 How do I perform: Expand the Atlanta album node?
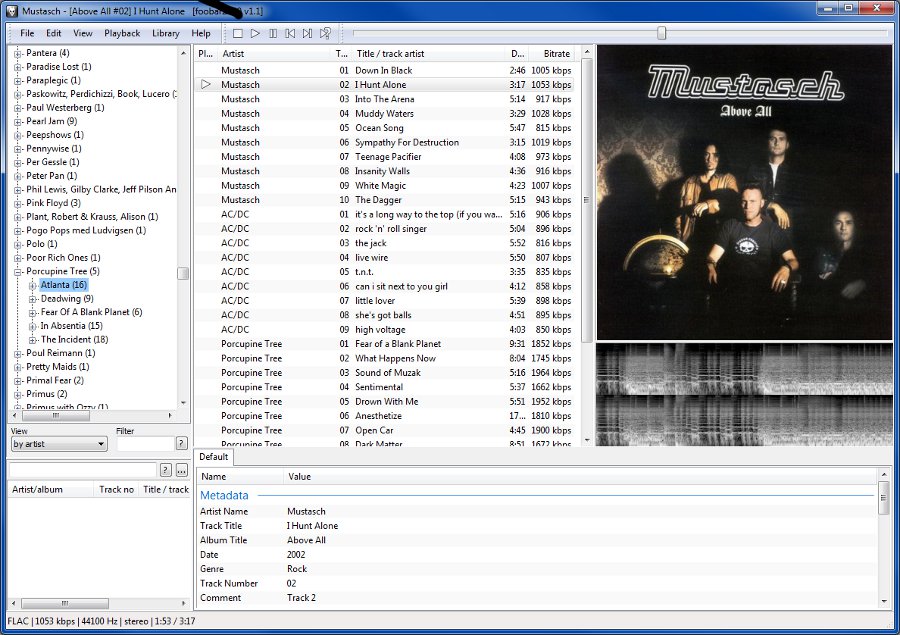click(x=33, y=285)
